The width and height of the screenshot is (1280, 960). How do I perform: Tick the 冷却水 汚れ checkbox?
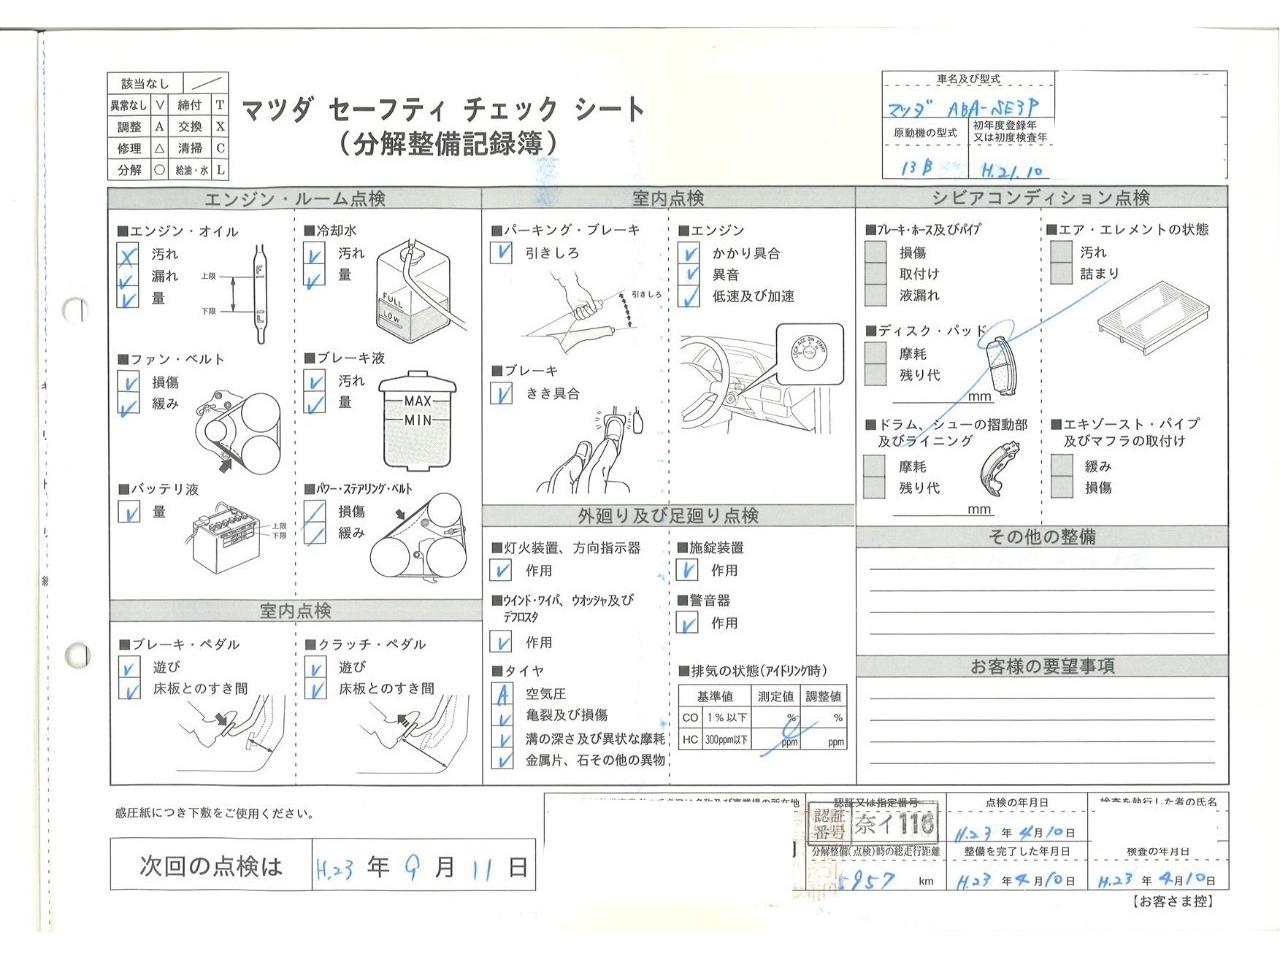pyautogui.click(x=315, y=254)
